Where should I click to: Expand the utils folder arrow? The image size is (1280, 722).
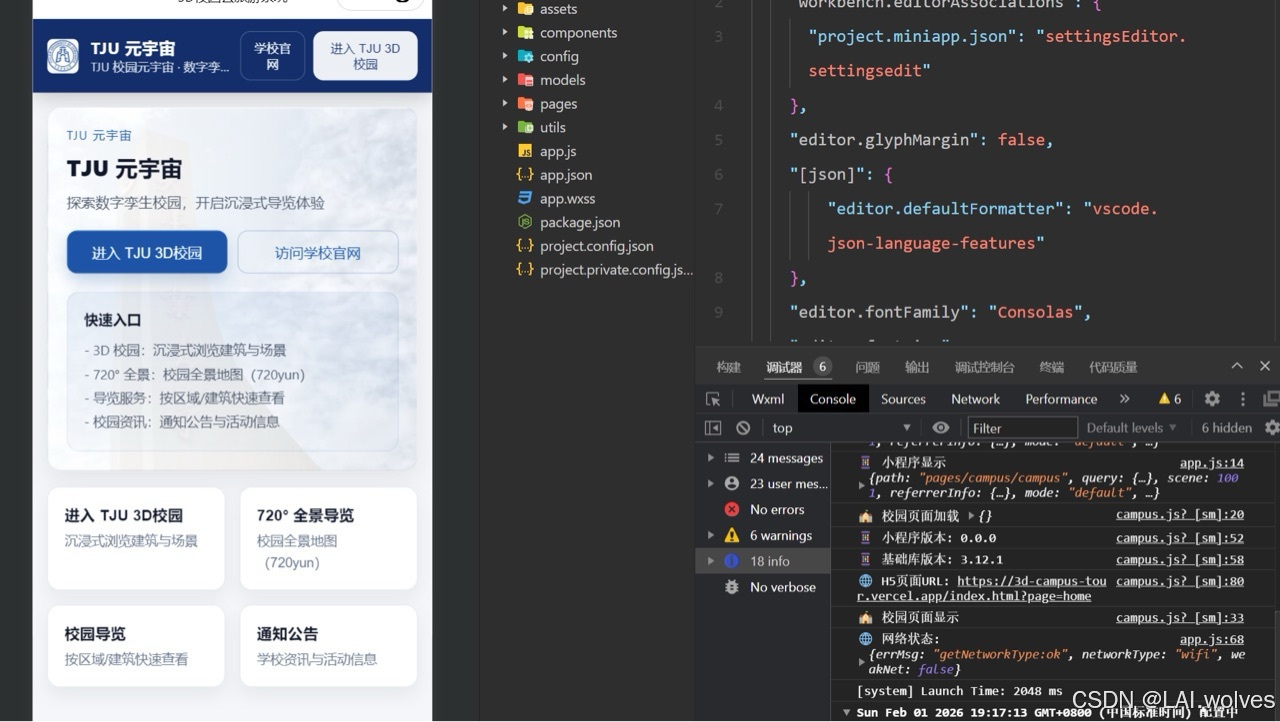(505, 127)
